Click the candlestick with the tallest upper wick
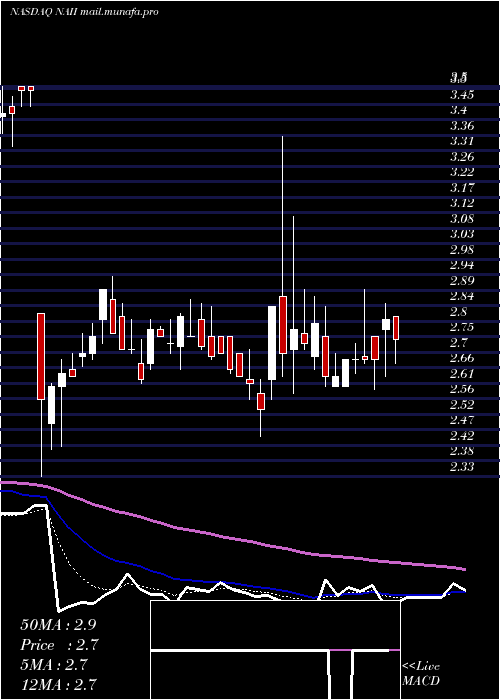Image resolution: width=500 pixels, height=700 pixels. click(x=283, y=257)
